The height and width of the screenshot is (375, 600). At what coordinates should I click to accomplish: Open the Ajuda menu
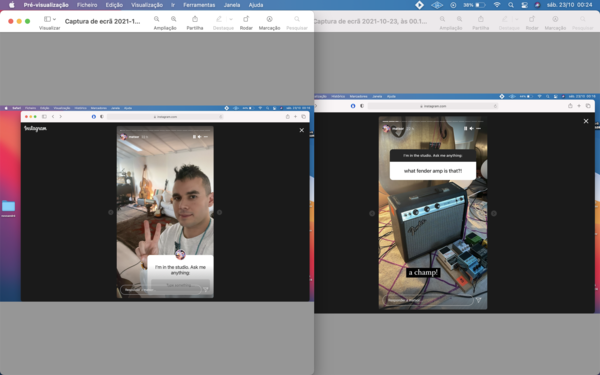tap(256, 5)
